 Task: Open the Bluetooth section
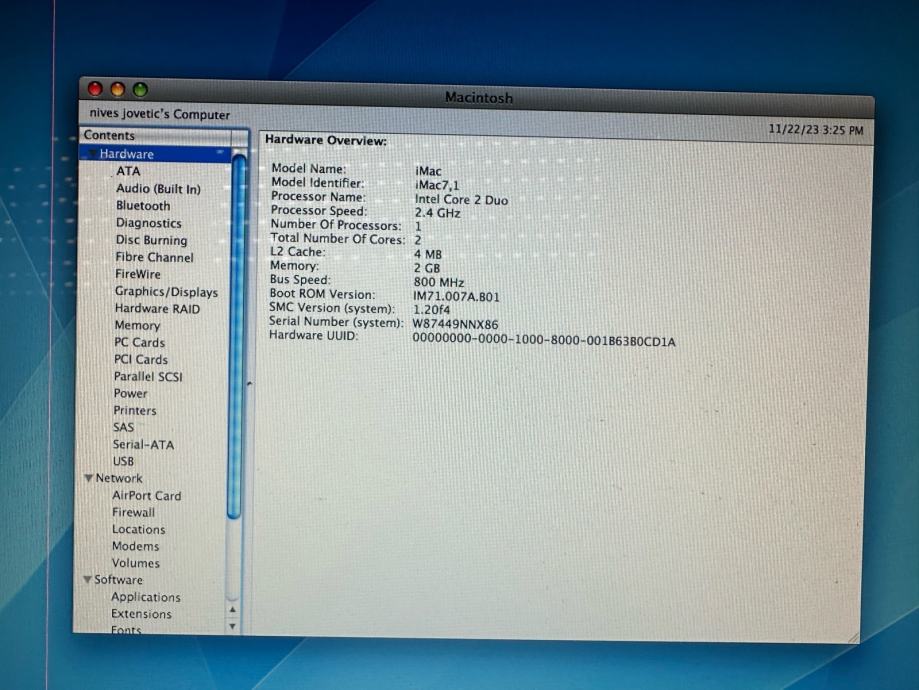pyautogui.click(x=143, y=206)
